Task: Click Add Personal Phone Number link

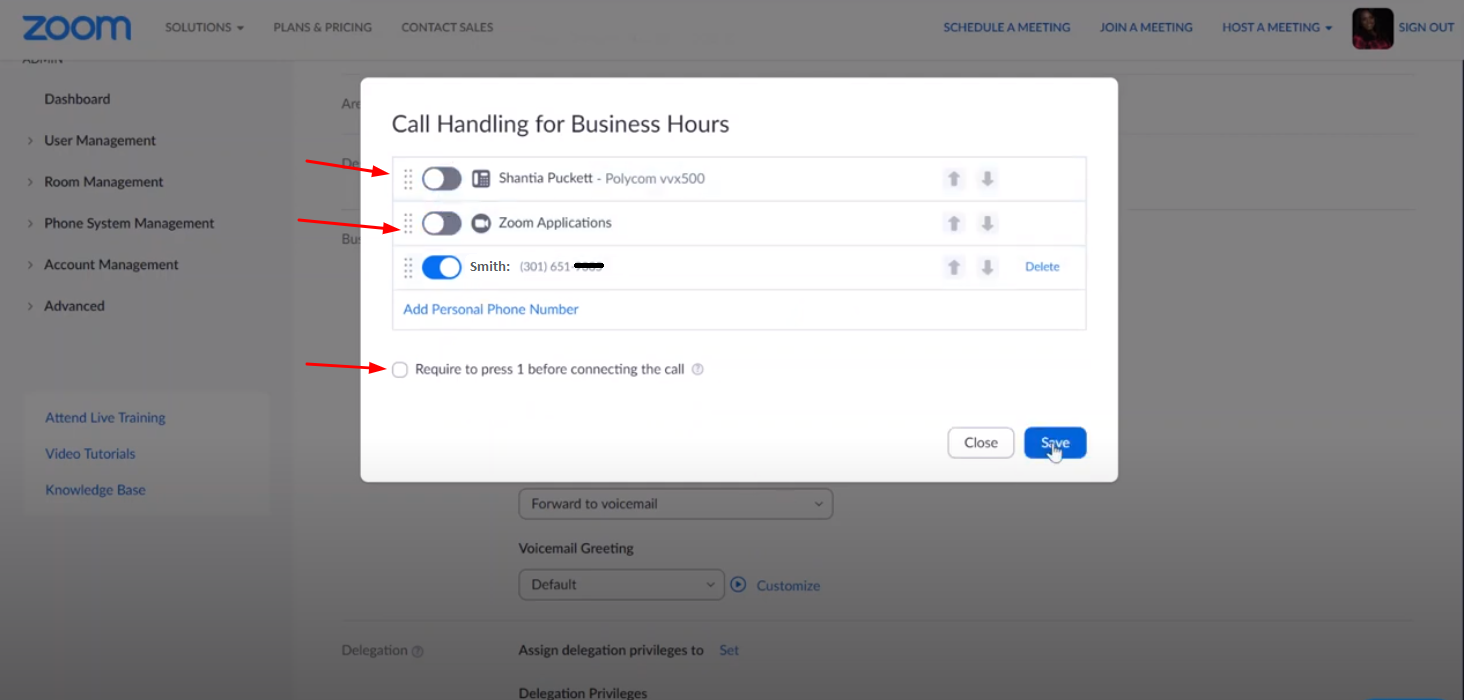Action: [491, 309]
